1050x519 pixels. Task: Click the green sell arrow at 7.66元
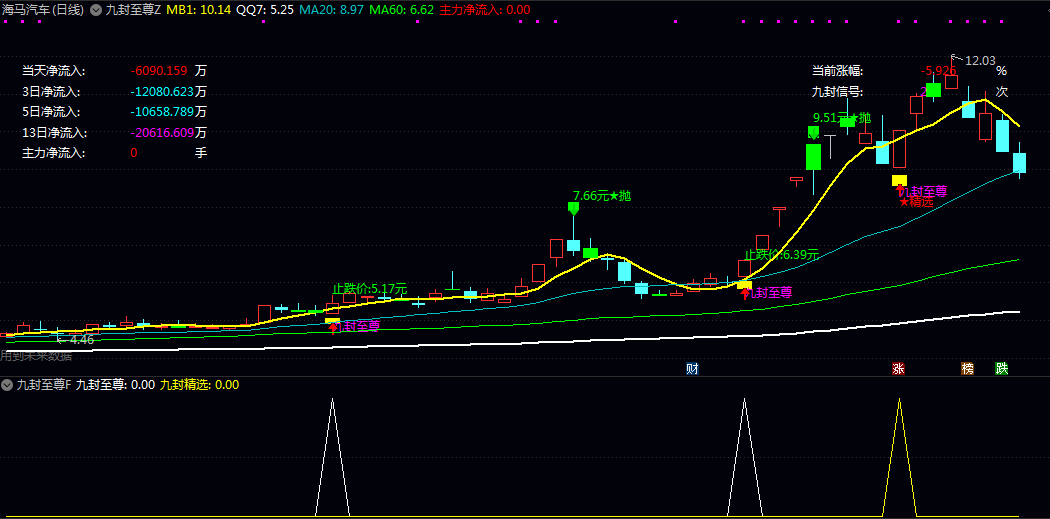click(x=573, y=208)
